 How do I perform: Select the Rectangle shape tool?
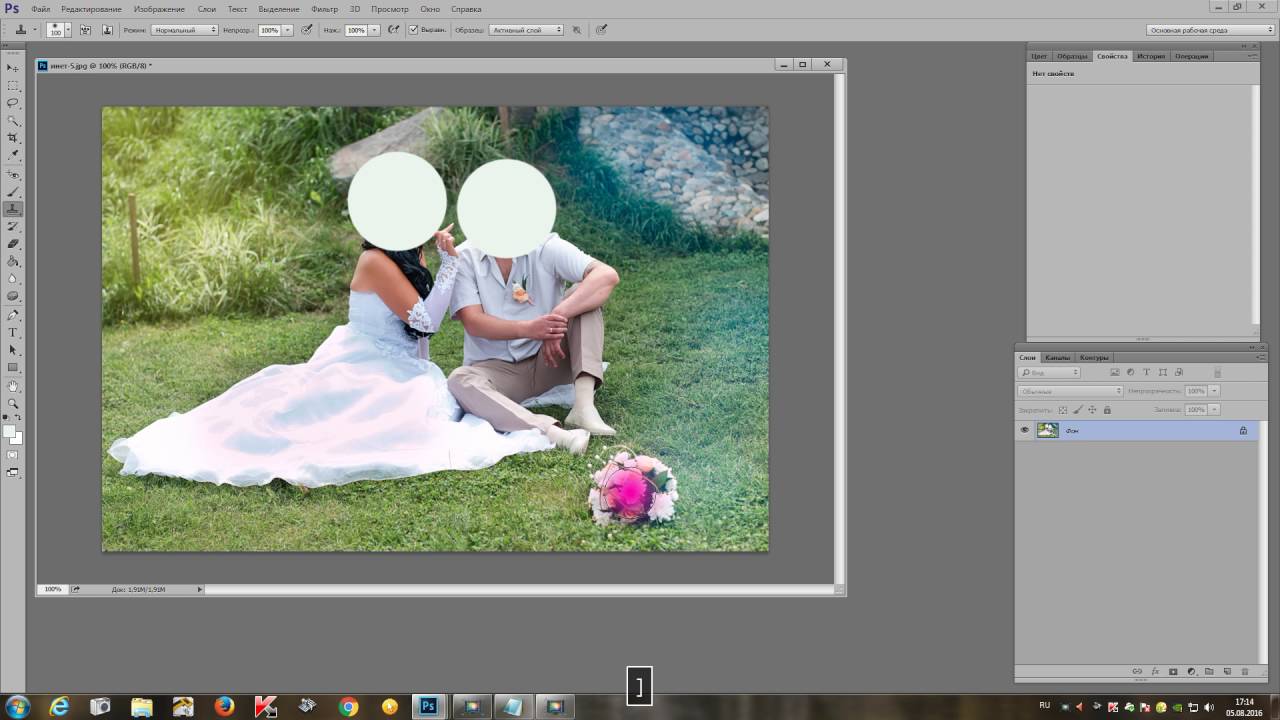click(x=13, y=368)
